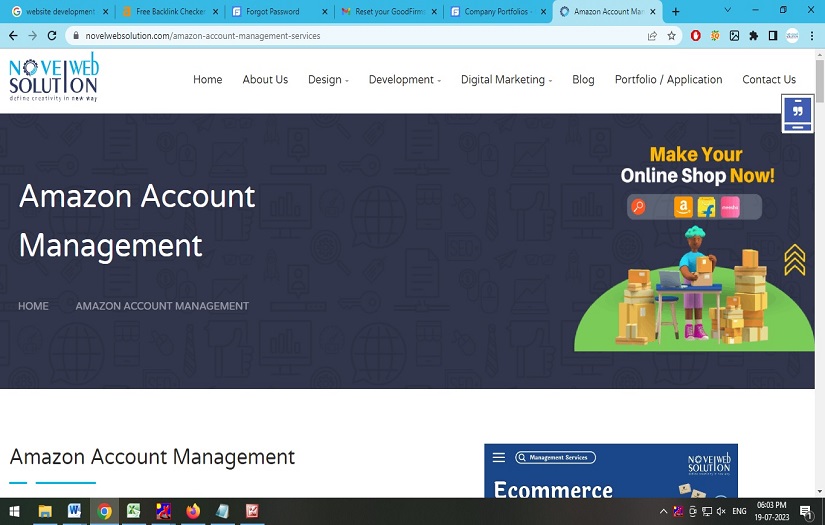Viewport: 825px width, 525px height.
Task: Open File Explorer from taskbar
Action: click(45, 511)
